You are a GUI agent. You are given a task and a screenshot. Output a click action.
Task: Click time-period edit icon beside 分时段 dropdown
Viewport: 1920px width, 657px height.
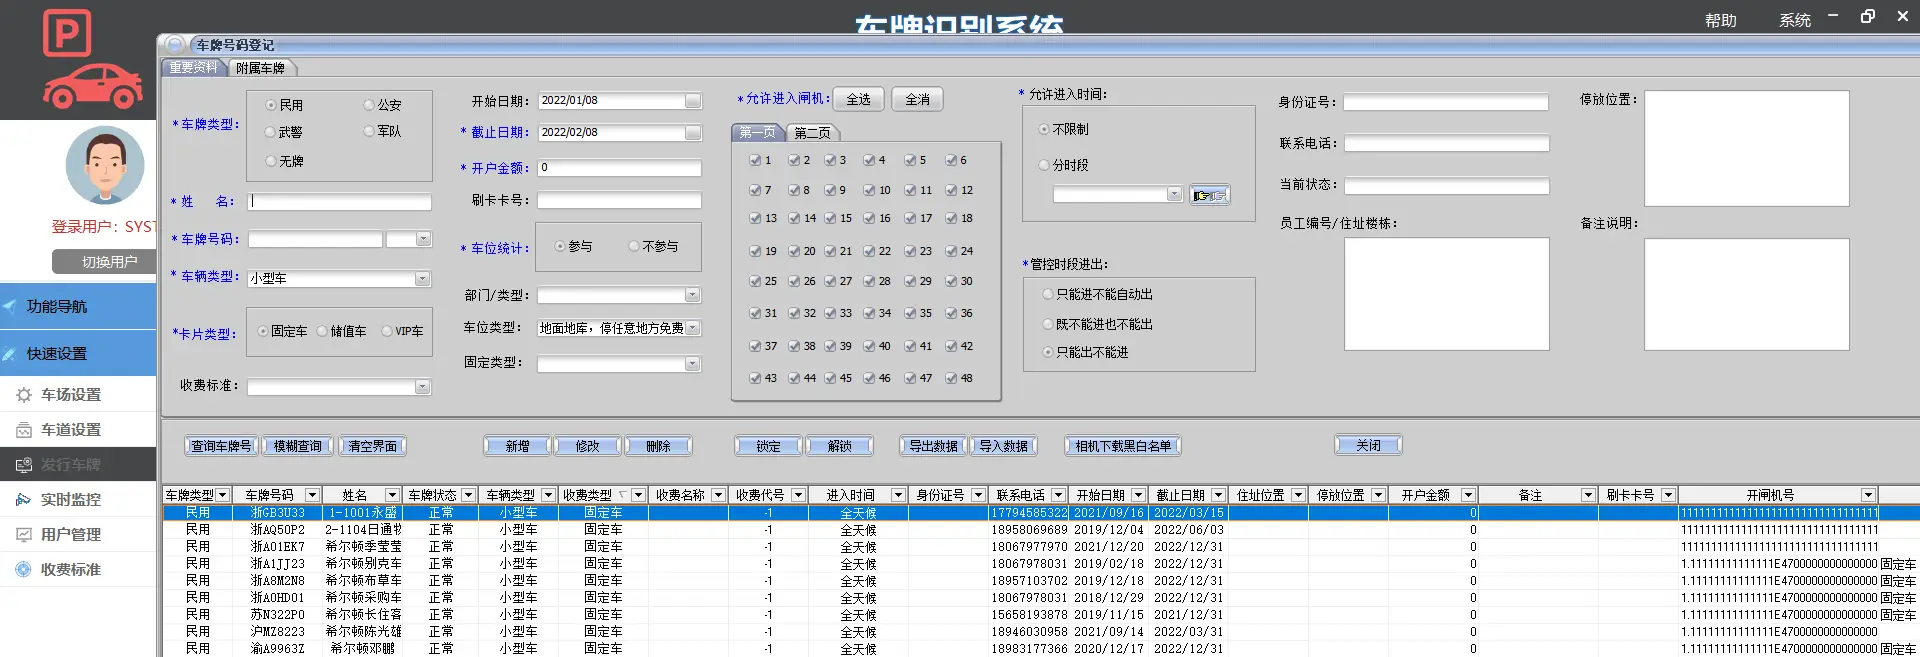[x=1210, y=195]
